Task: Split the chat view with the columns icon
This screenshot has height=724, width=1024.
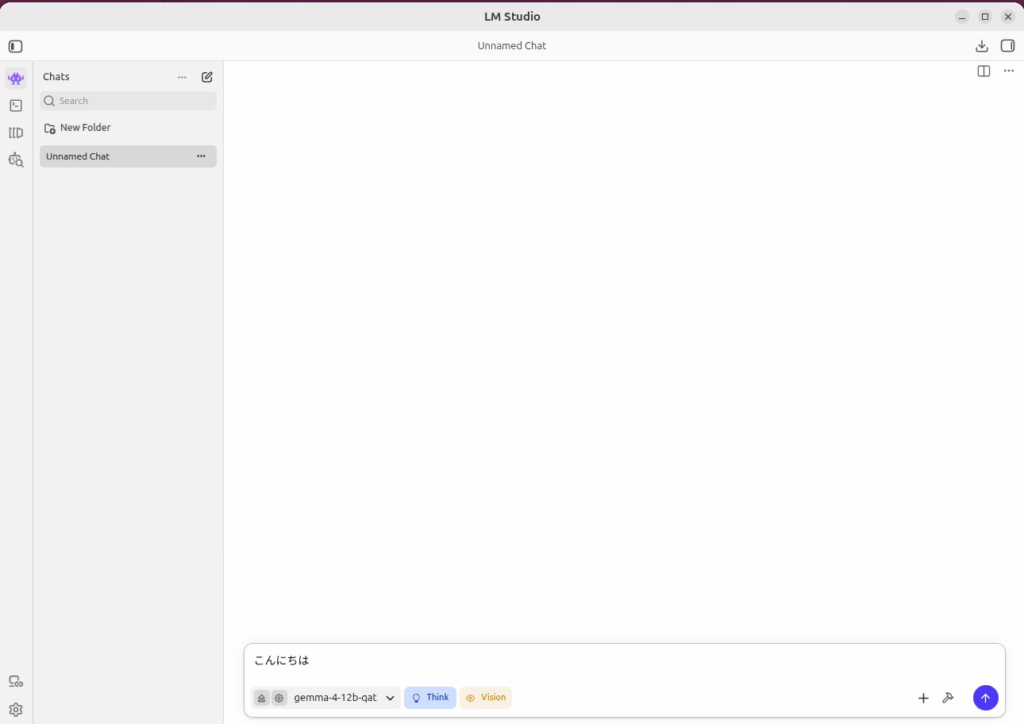Action: click(x=984, y=71)
